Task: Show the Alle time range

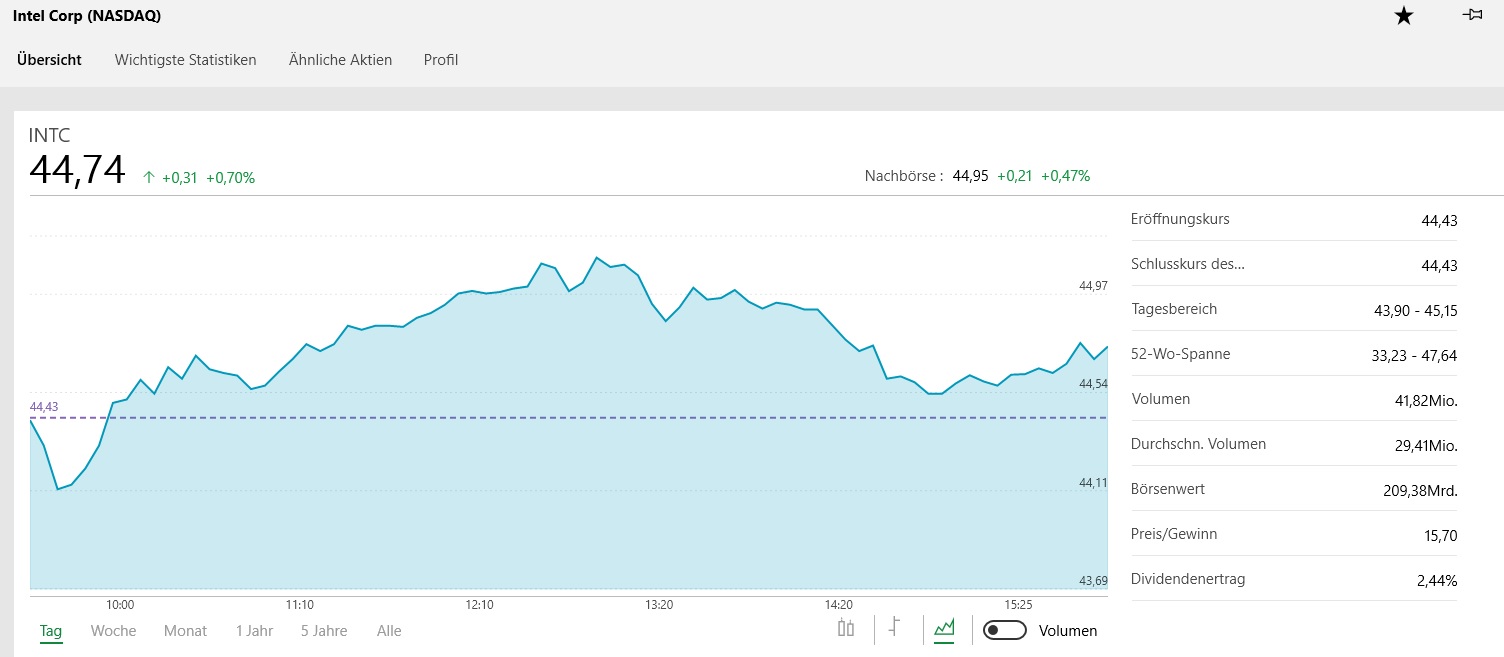Action: (389, 631)
